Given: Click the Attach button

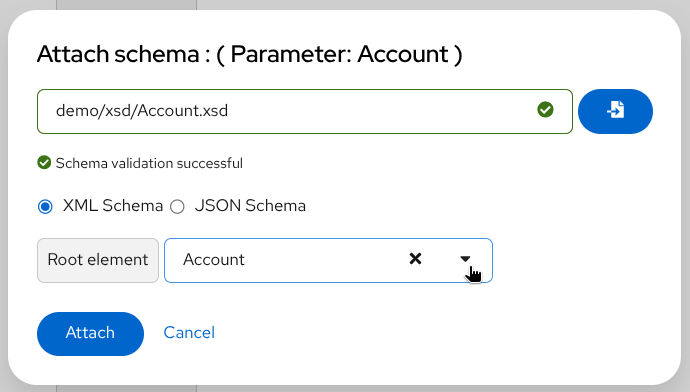Looking at the screenshot, I should (x=90, y=333).
